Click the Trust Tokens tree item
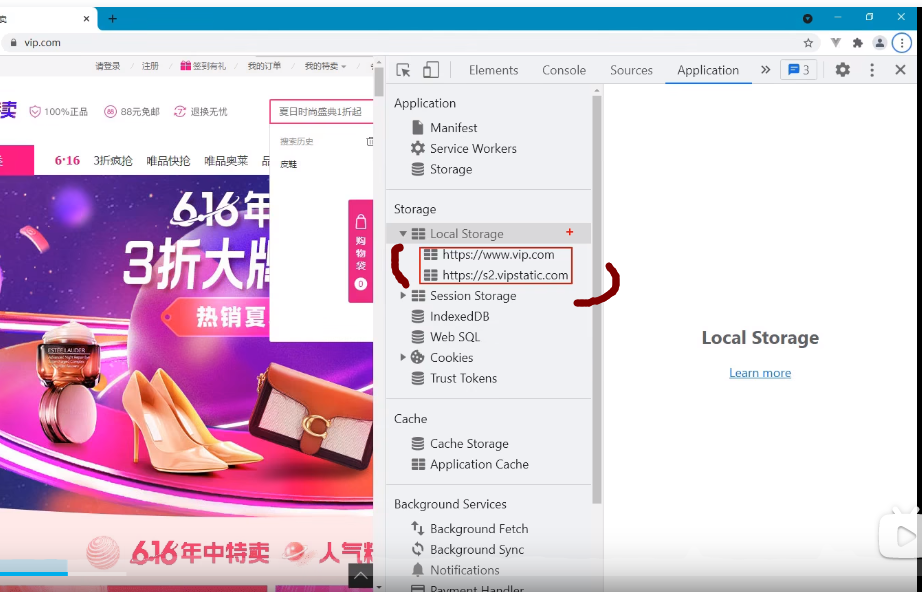The image size is (922, 592). 463,378
